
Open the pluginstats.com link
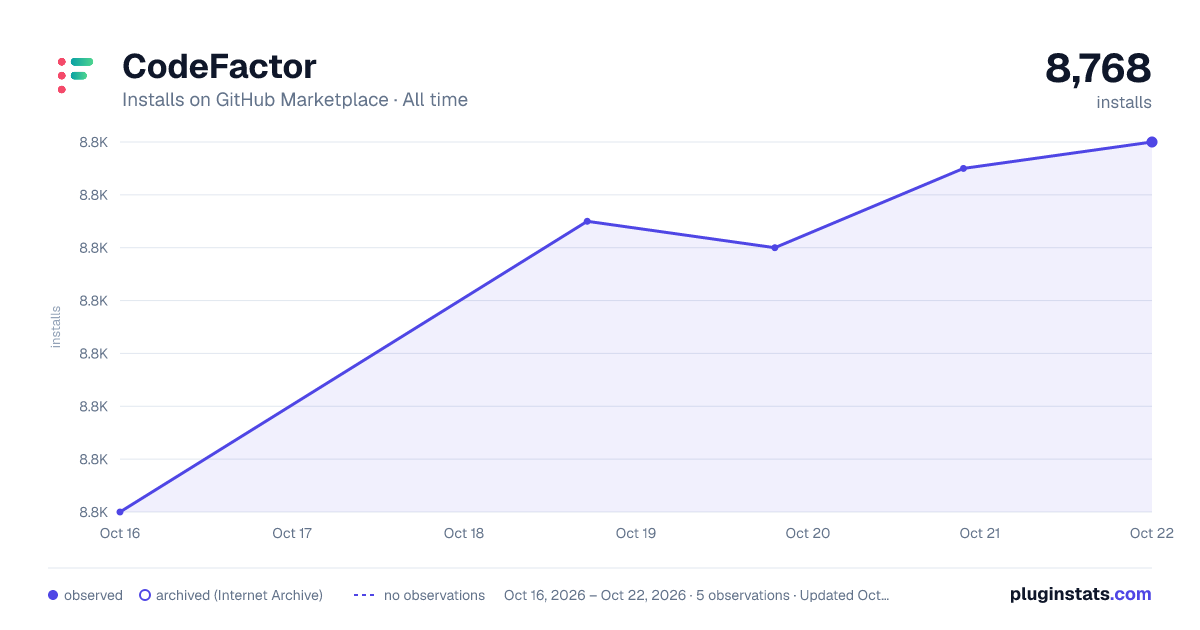(1080, 594)
